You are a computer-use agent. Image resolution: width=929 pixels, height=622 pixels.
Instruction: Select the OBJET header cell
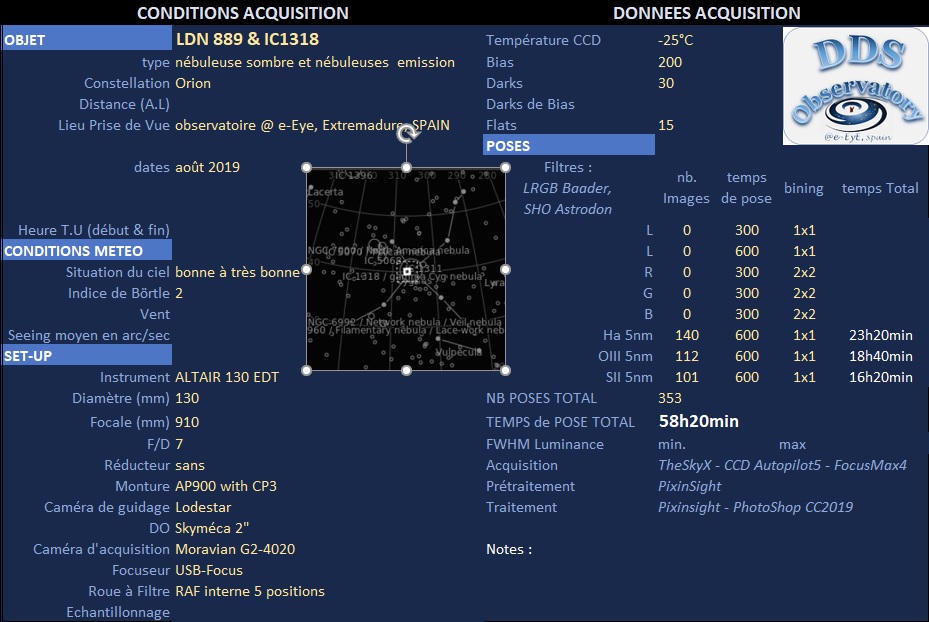87,40
